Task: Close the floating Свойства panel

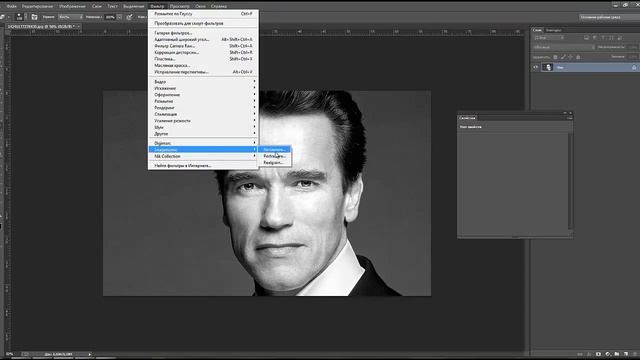Action: point(570,113)
